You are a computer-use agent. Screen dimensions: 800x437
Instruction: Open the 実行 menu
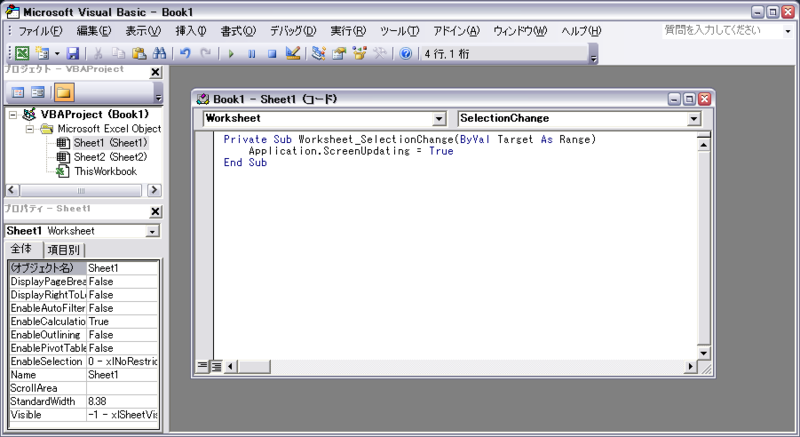[348, 31]
